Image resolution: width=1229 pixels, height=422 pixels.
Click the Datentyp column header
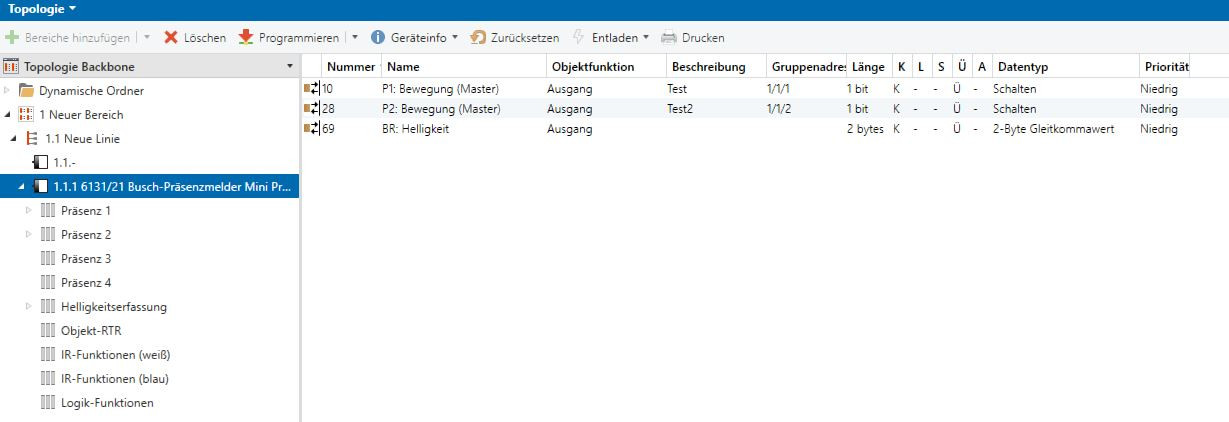click(x=1020, y=67)
